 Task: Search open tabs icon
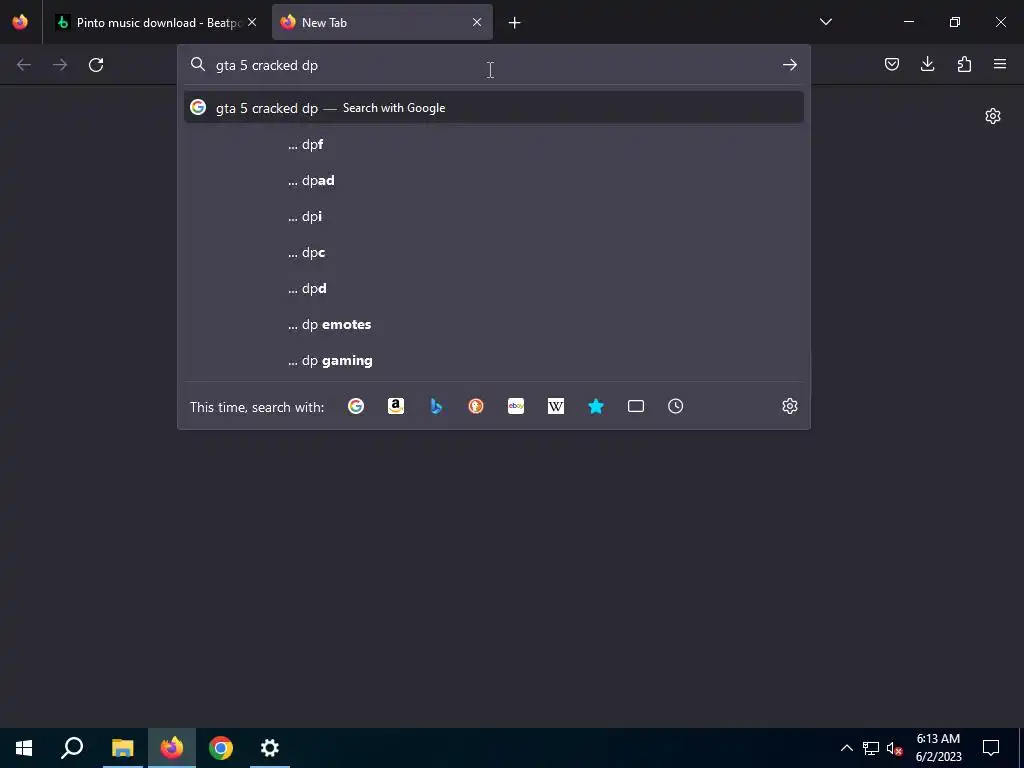click(x=635, y=406)
